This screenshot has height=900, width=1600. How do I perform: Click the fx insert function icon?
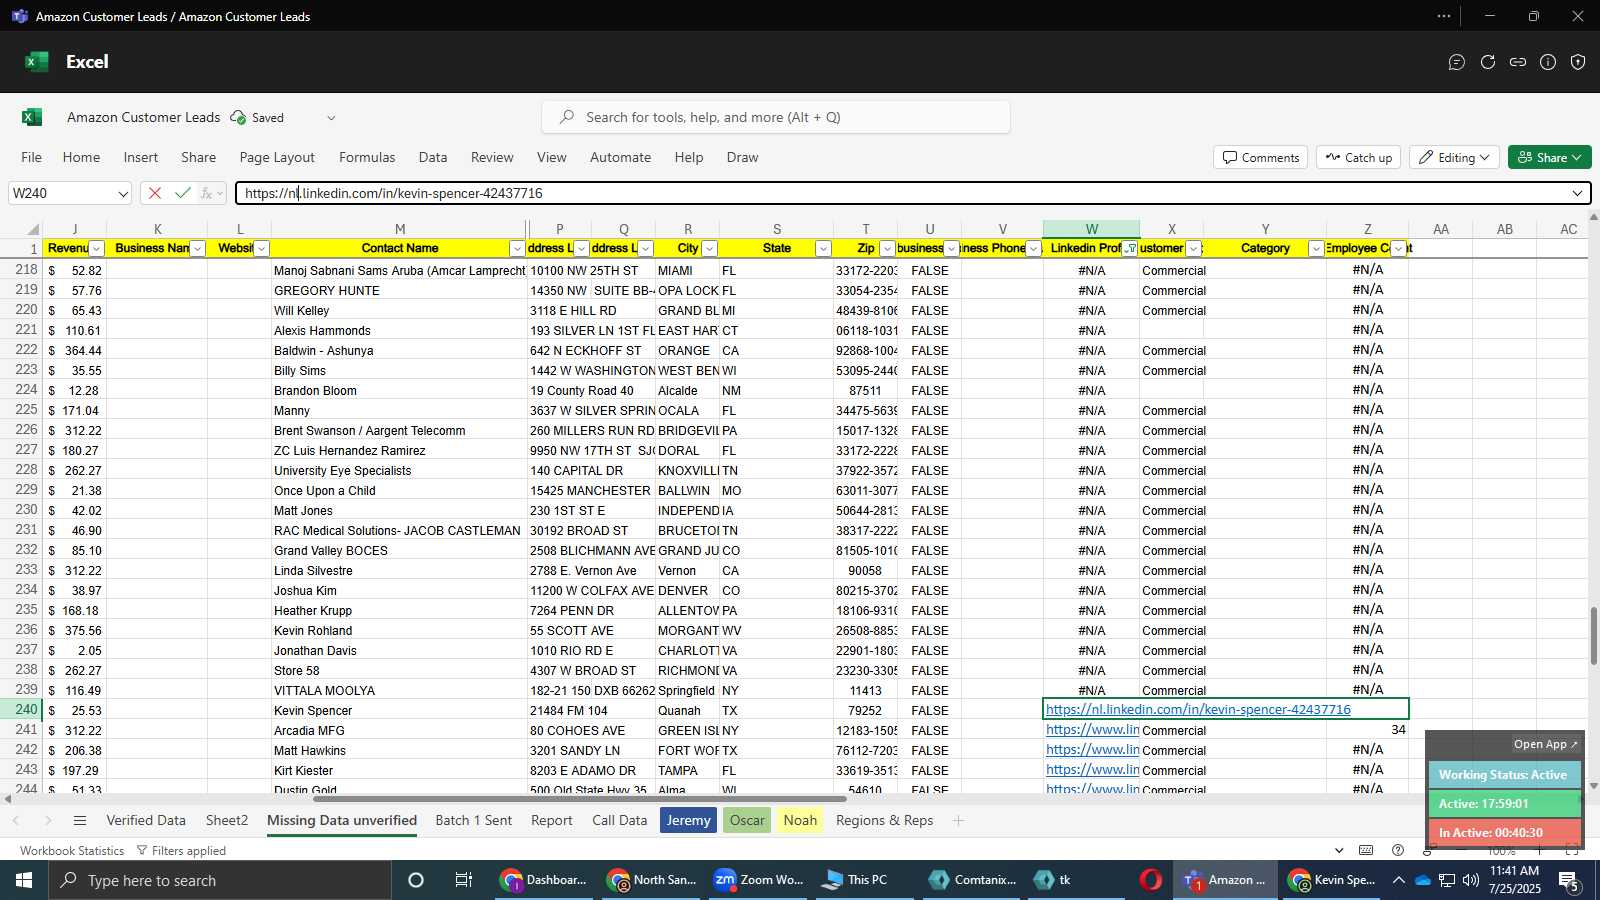207,193
